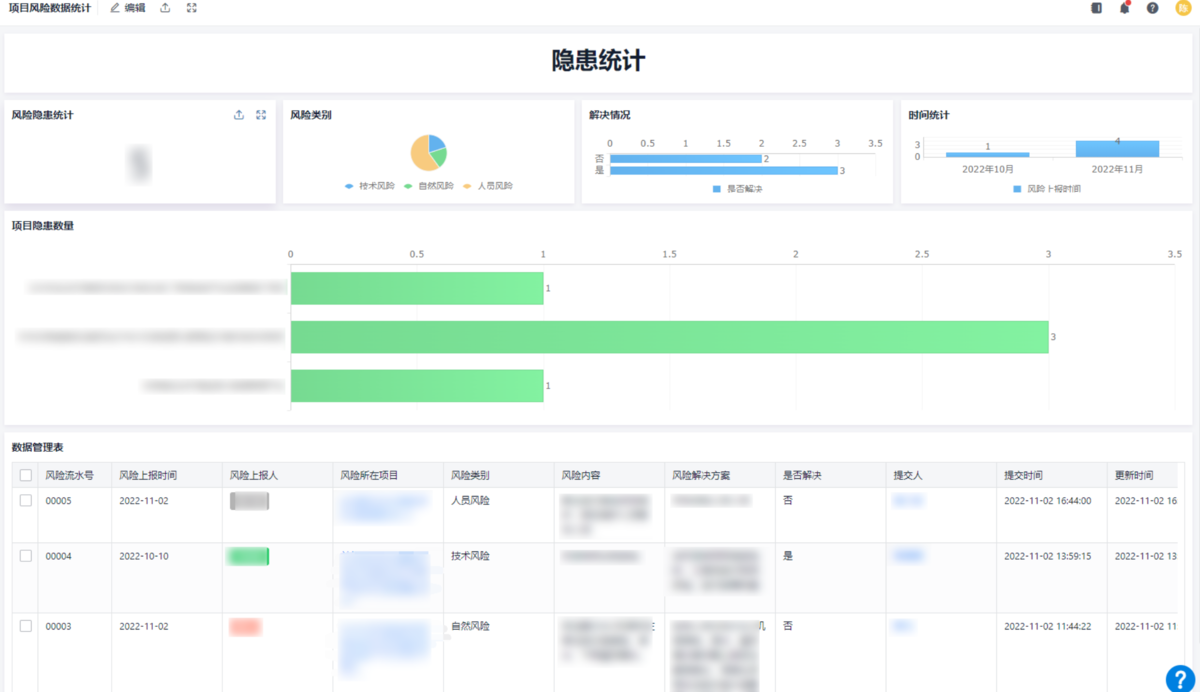Click the blue floating help button

pos(1181,677)
